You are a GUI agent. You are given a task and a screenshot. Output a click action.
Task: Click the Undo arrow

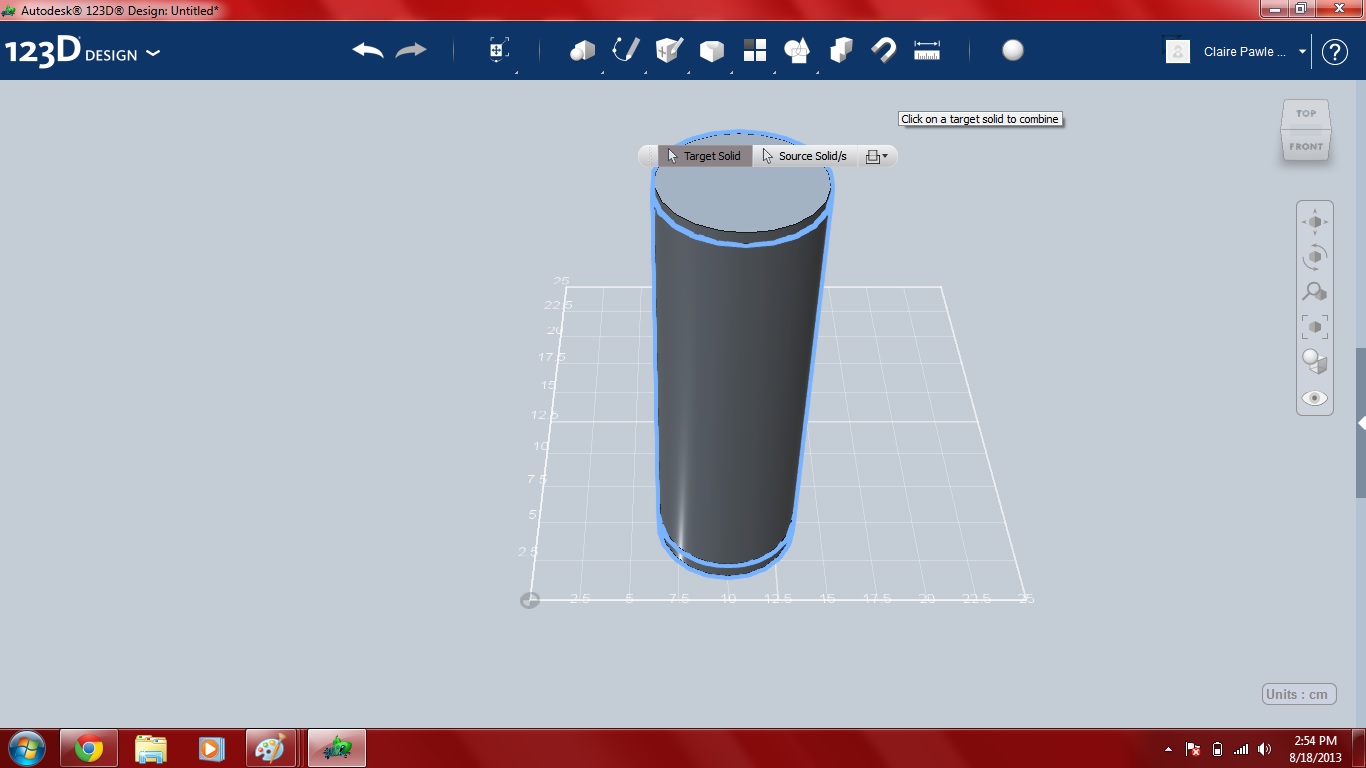[368, 50]
